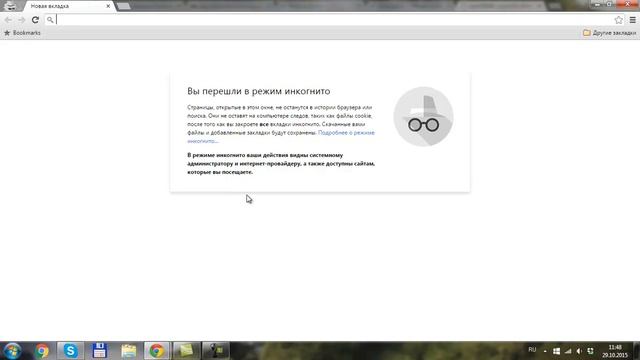Image resolution: width=640 pixels, height=360 pixels.
Task: Open the Bookmarks folder in the bookmarks bar
Action: point(22,33)
